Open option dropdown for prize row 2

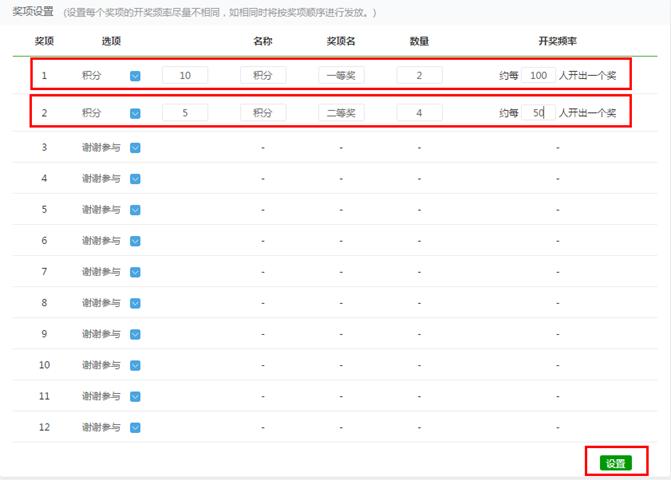pyautogui.click(x=135, y=114)
